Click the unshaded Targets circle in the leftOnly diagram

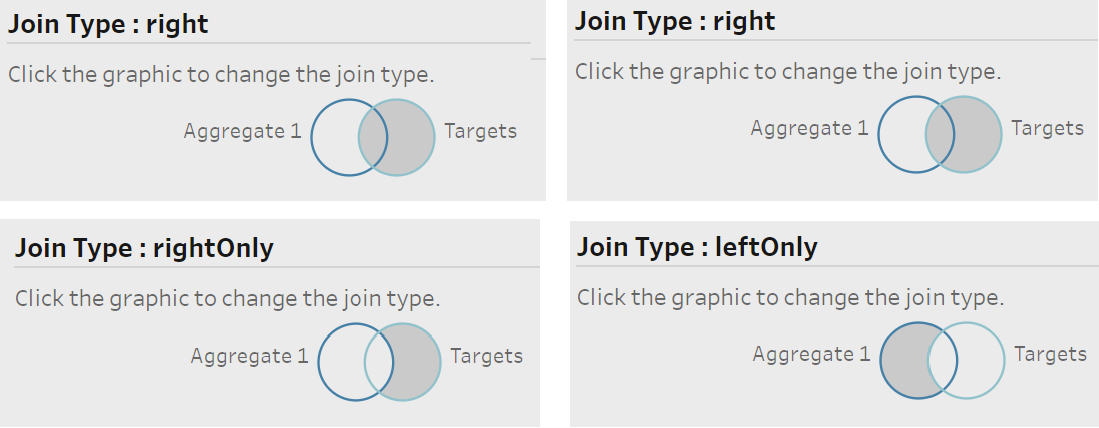pyautogui.click(x=982, y=361)
